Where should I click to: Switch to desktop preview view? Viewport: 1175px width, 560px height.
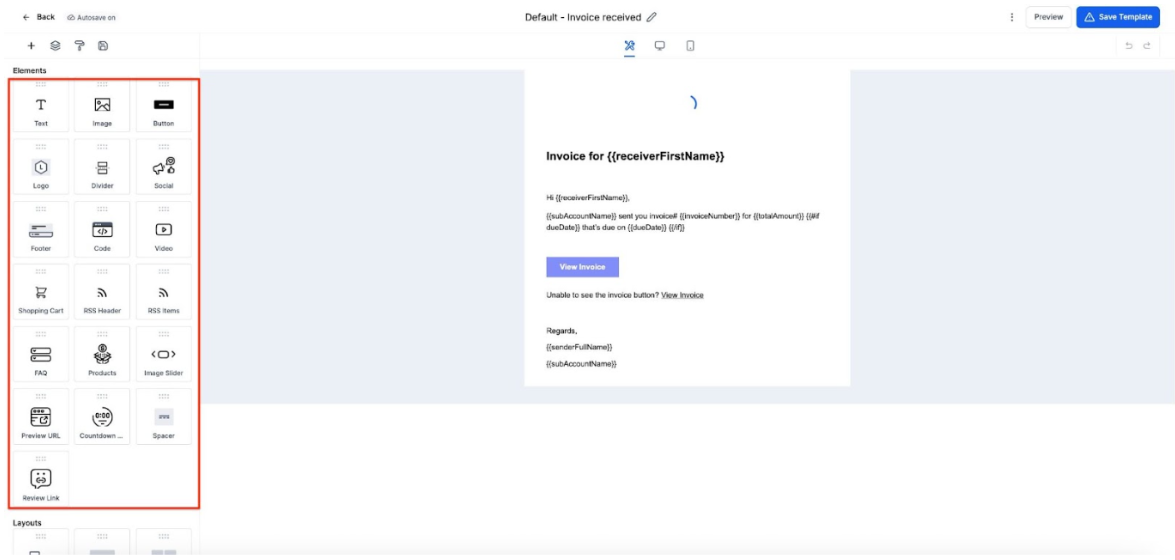(x=659, y=46)
